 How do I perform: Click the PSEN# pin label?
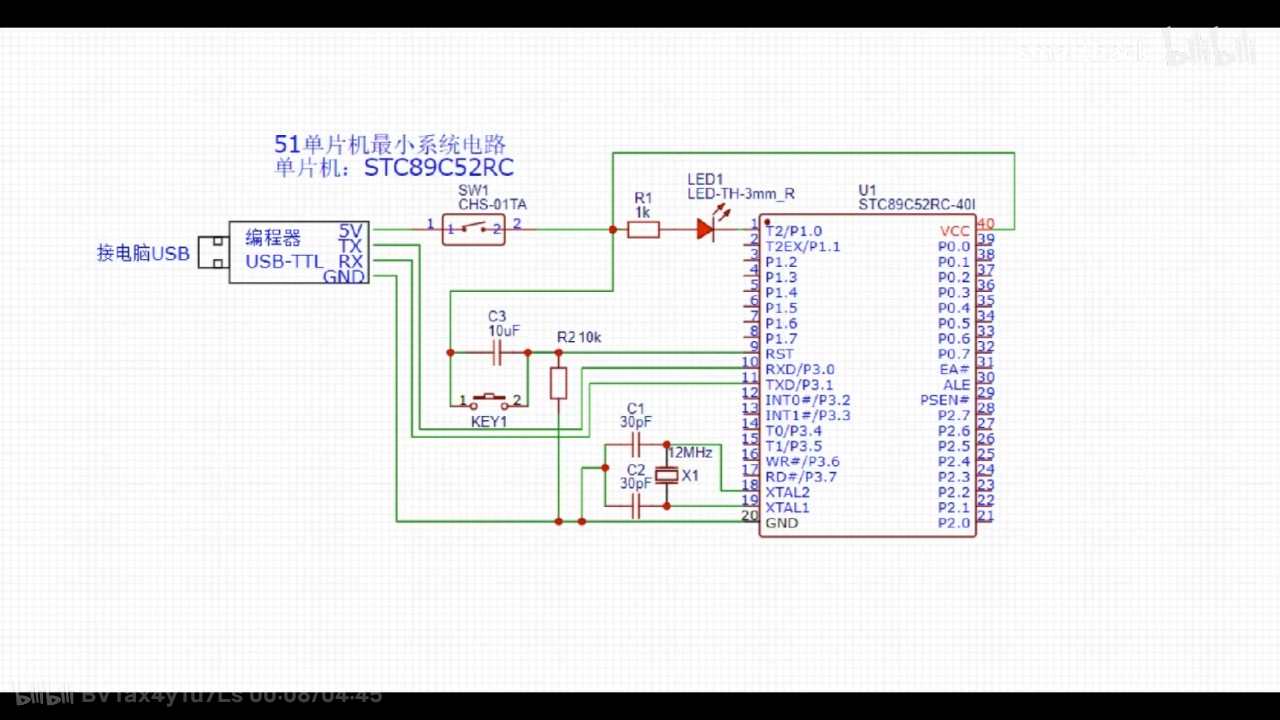pyautogui.click(x=945, y=400)
